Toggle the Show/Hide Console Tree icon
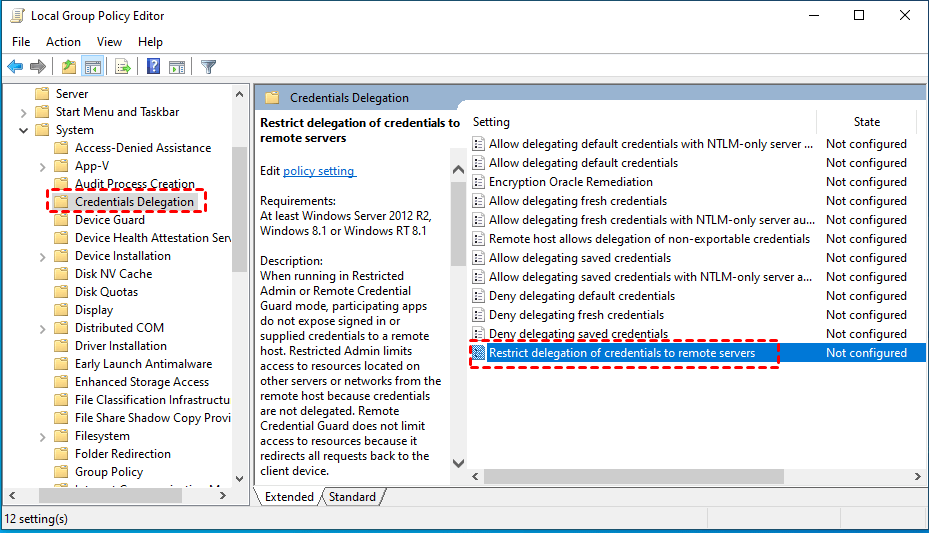The image size is (929, 533). (x=92, y=67)
